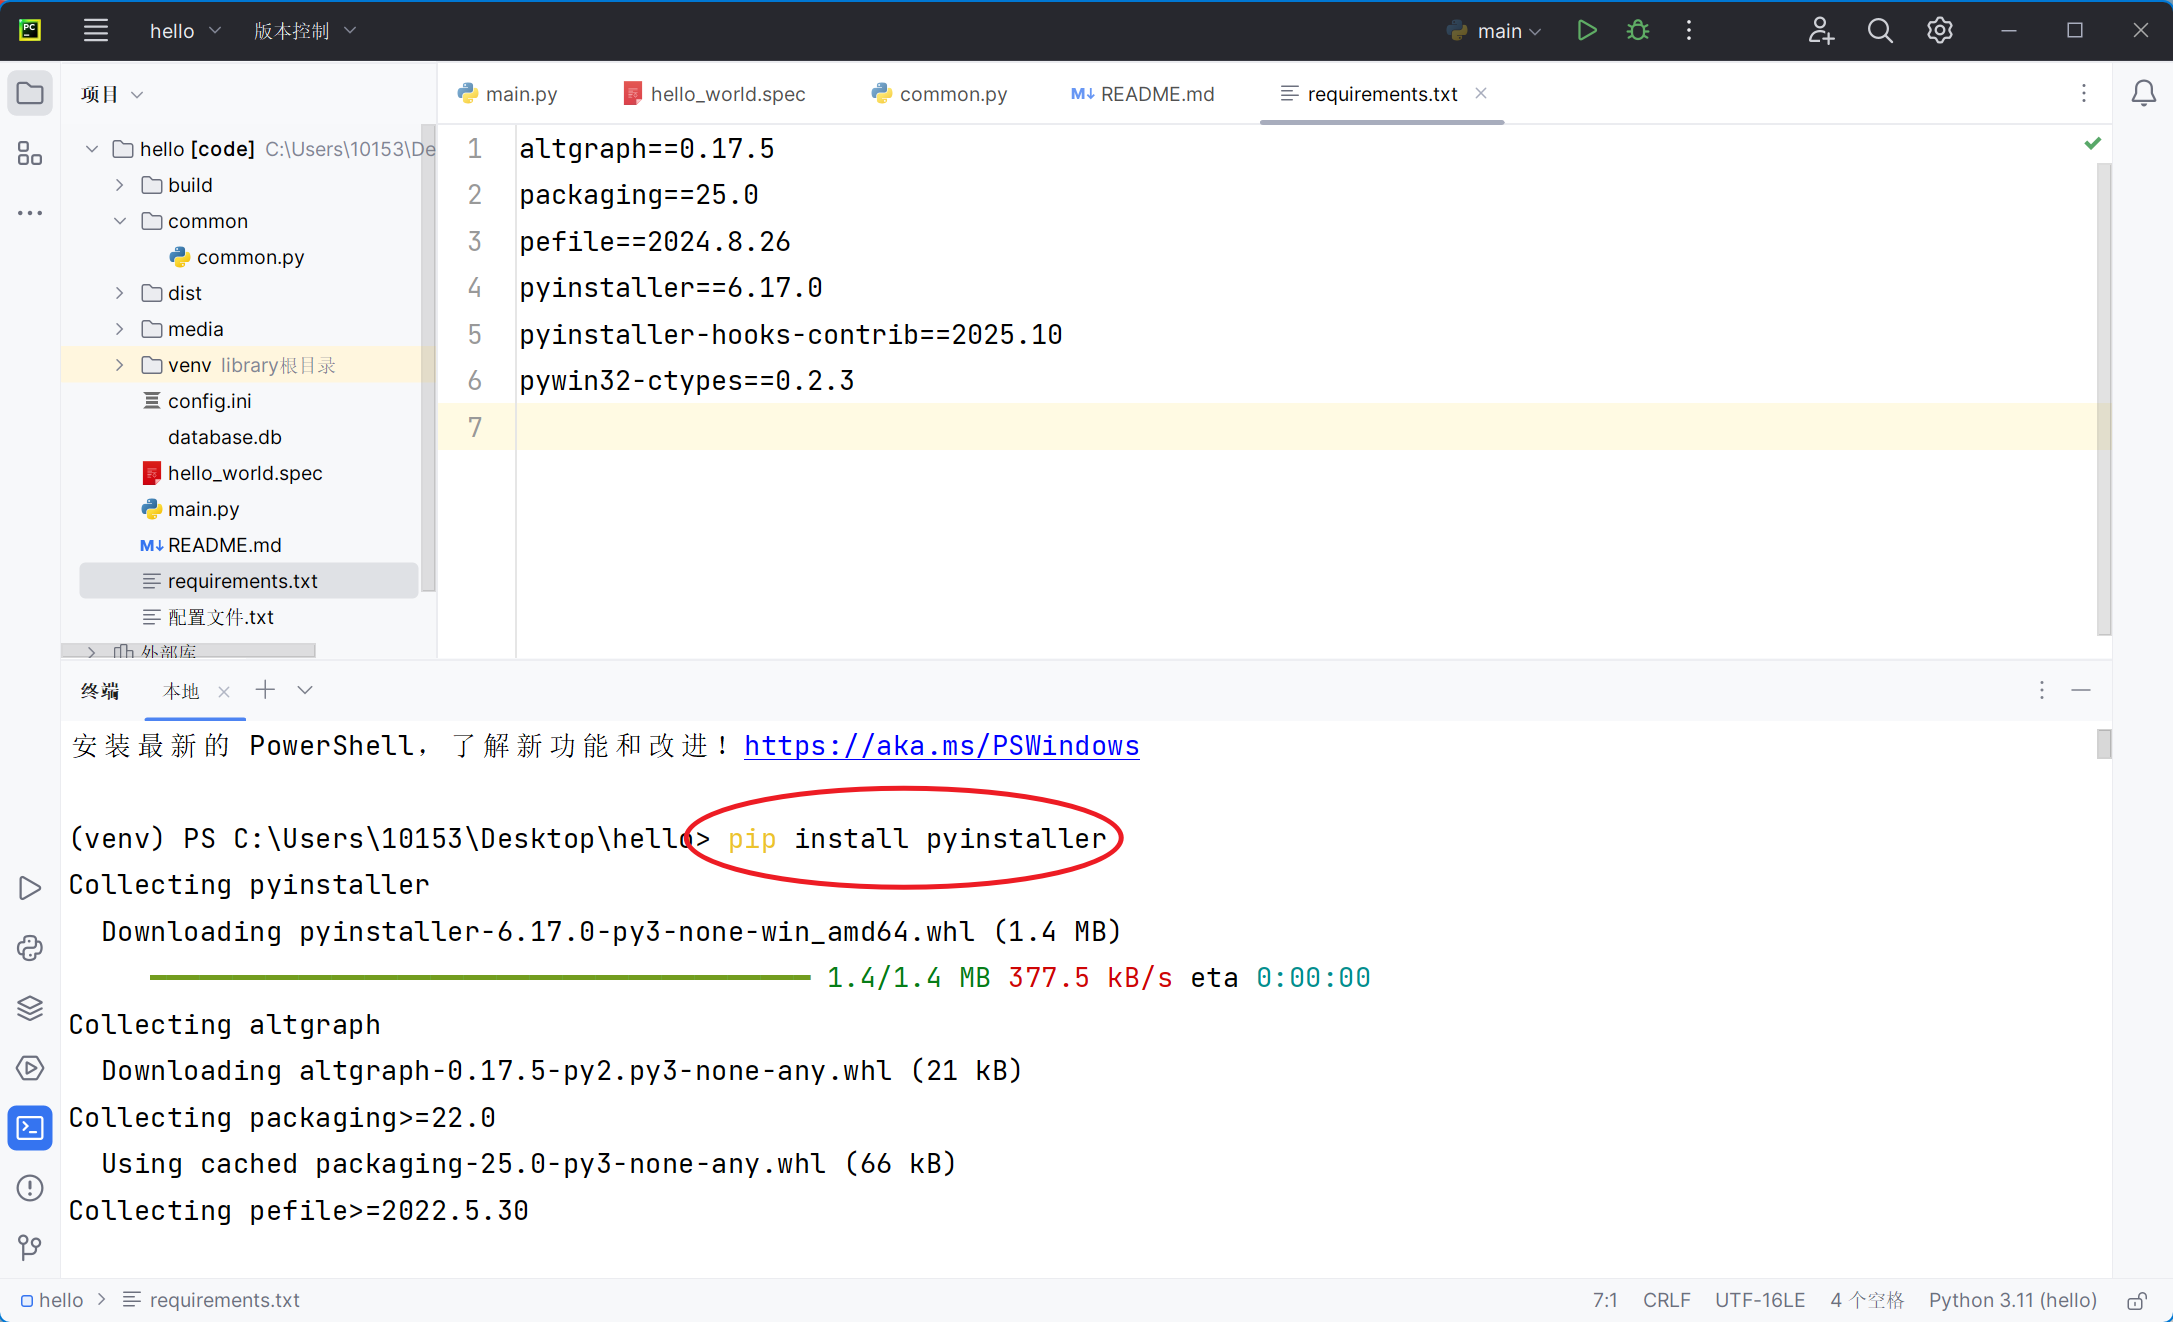Open the notifications bell
Image resolution: width=2173 pixels, height=1322 pixels.
[2144, 93]
